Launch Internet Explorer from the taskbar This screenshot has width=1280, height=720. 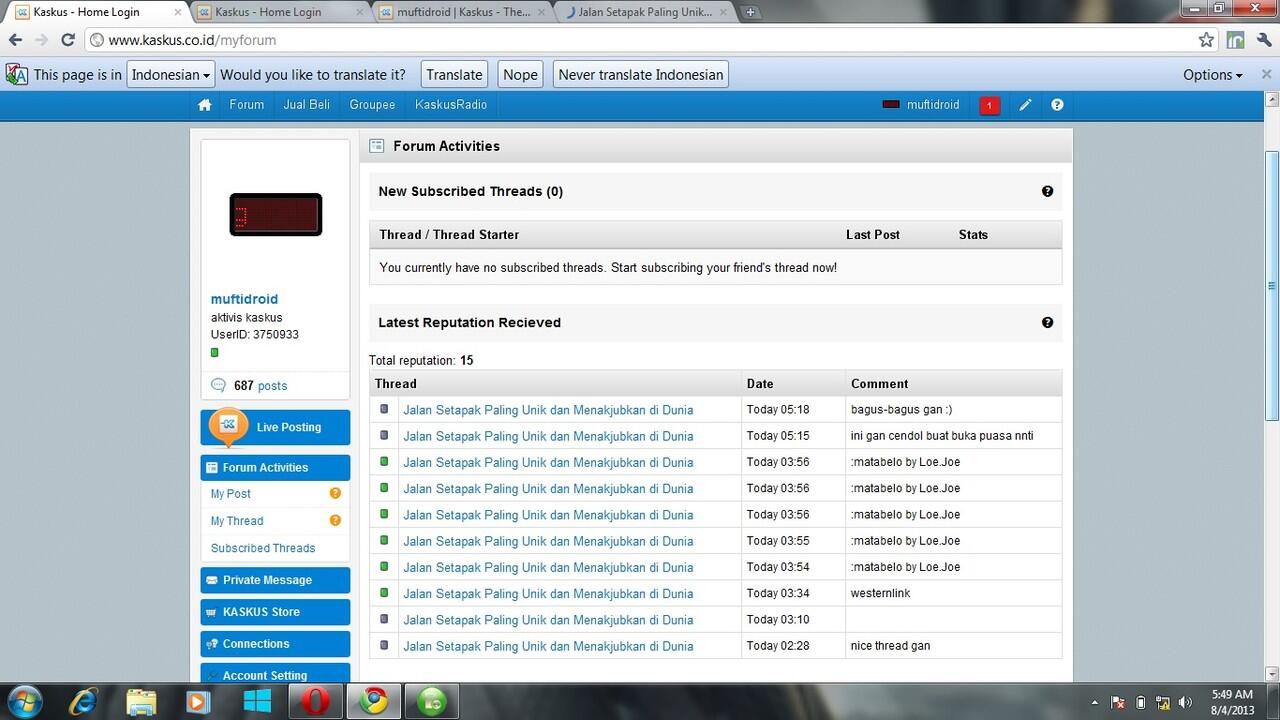pos(84,701)
